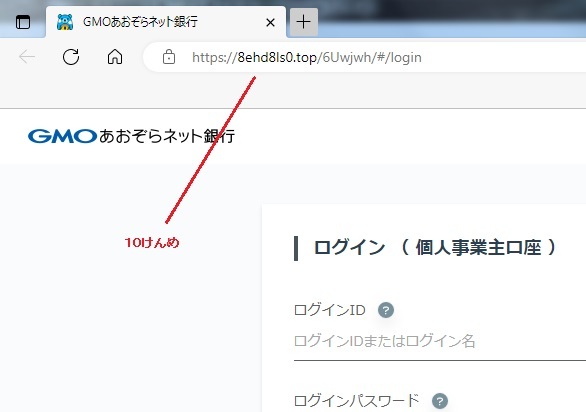The width and height of the screenshot is (586, 412).
Task: Click the address bar URL text
Action: 307,58
